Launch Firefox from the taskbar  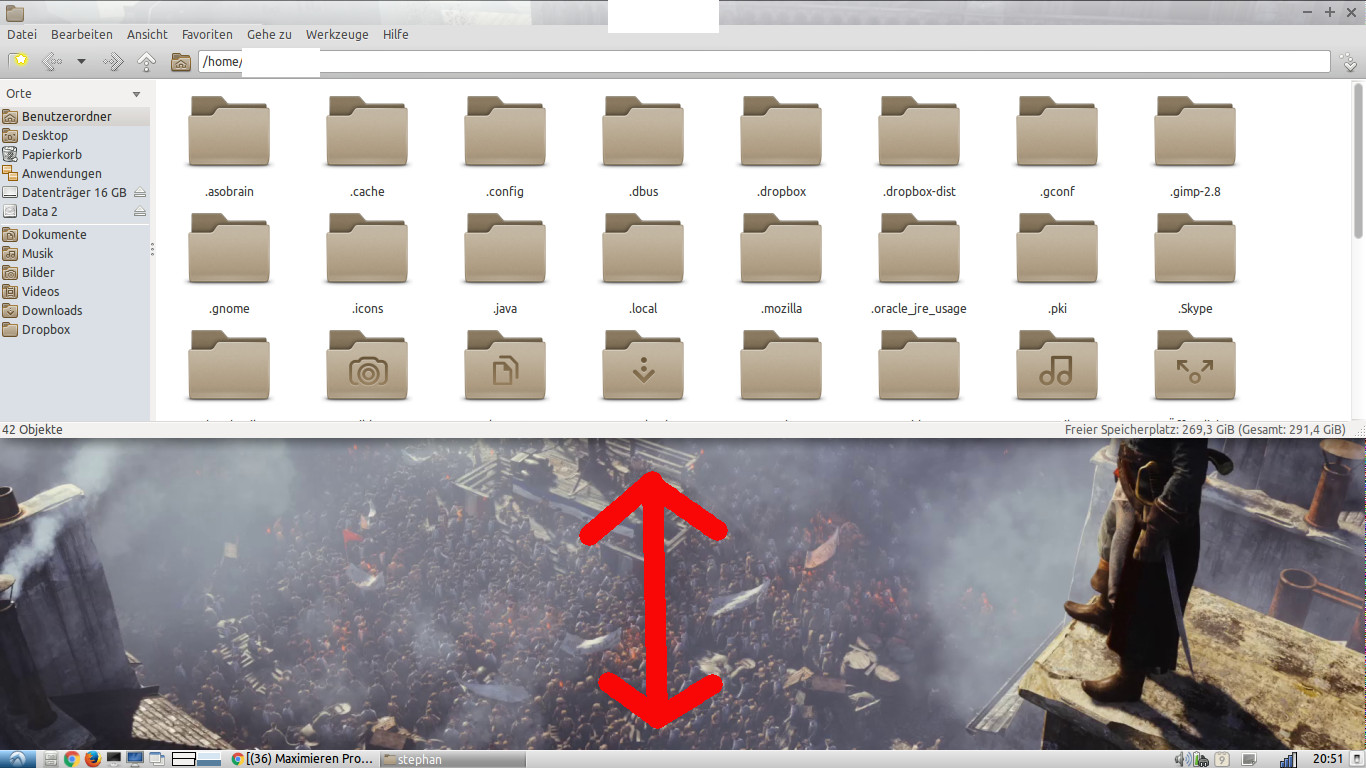point(93,759)
